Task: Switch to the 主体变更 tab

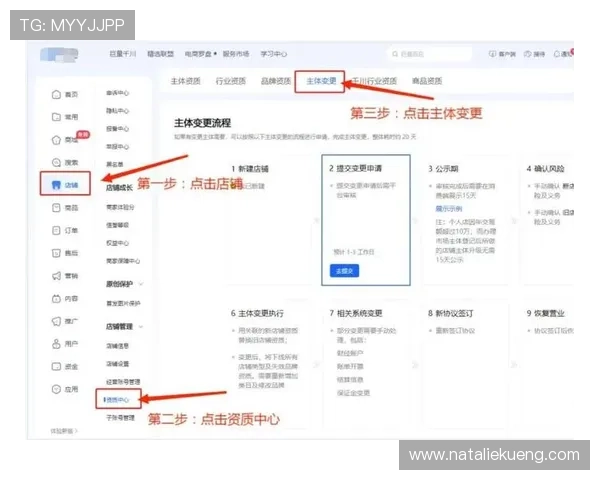Action: [321, 81]
